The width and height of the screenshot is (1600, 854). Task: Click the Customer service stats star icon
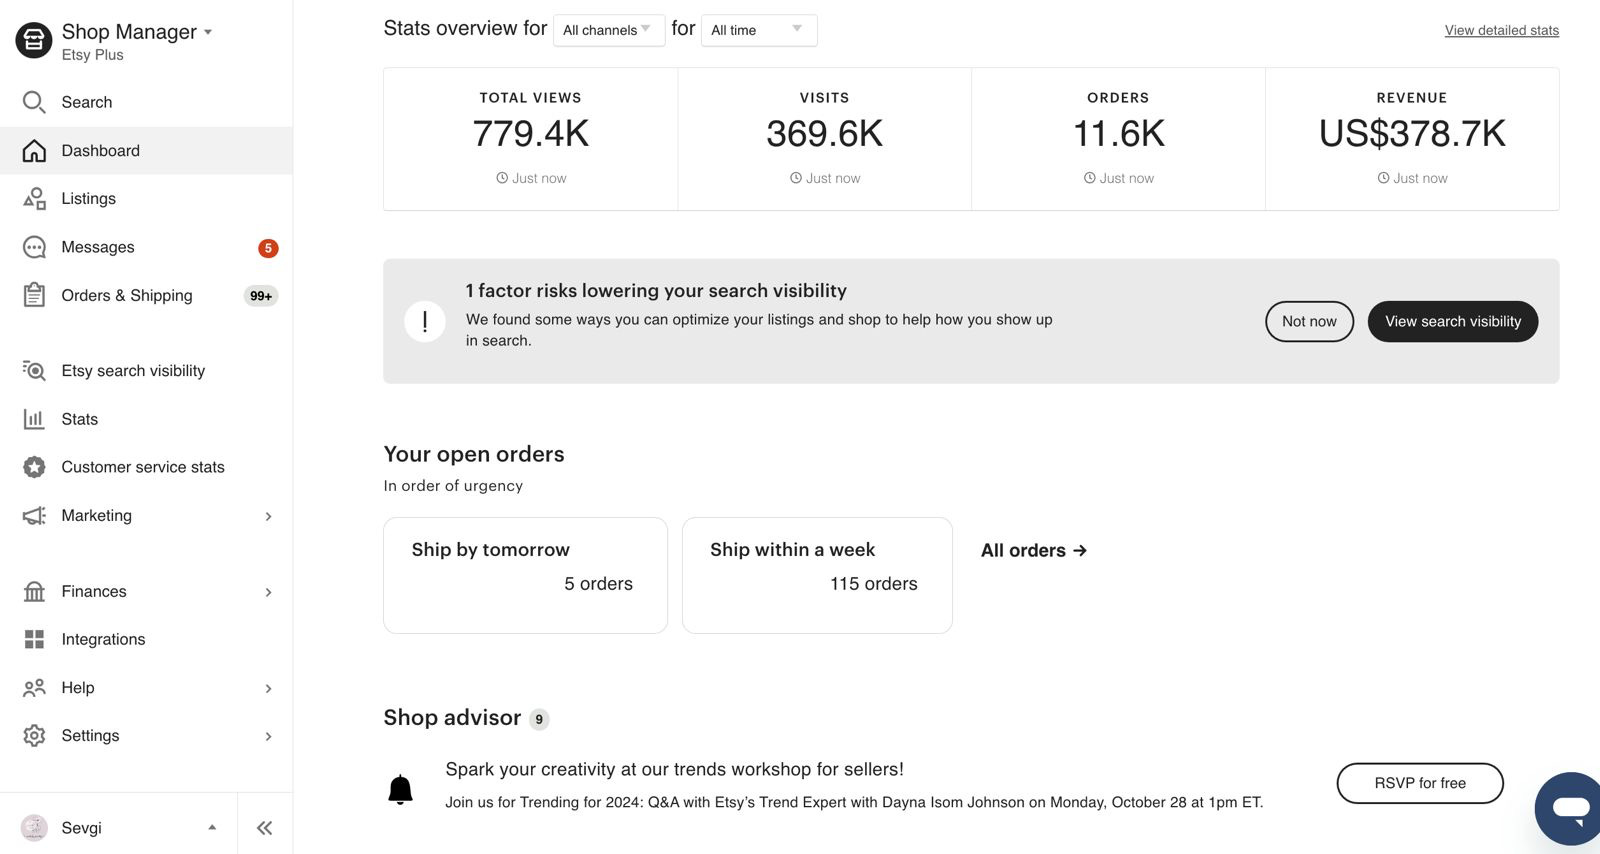coord(34,467)
